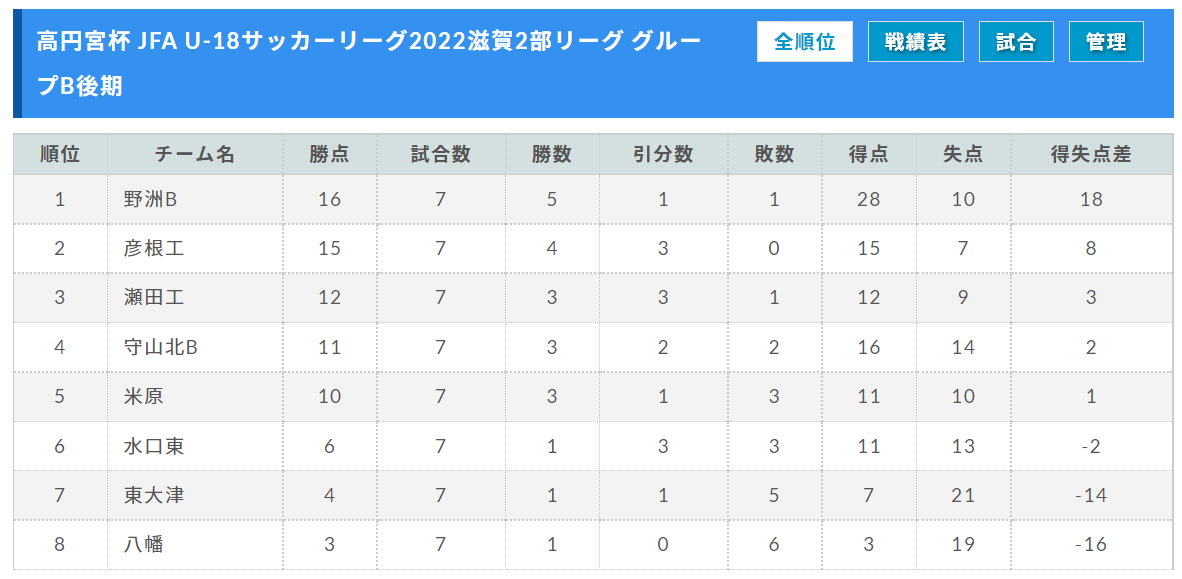This screenshot has width=1182, height=579.
Task: Select team name 野洲B
Action: tap(150, 200)
